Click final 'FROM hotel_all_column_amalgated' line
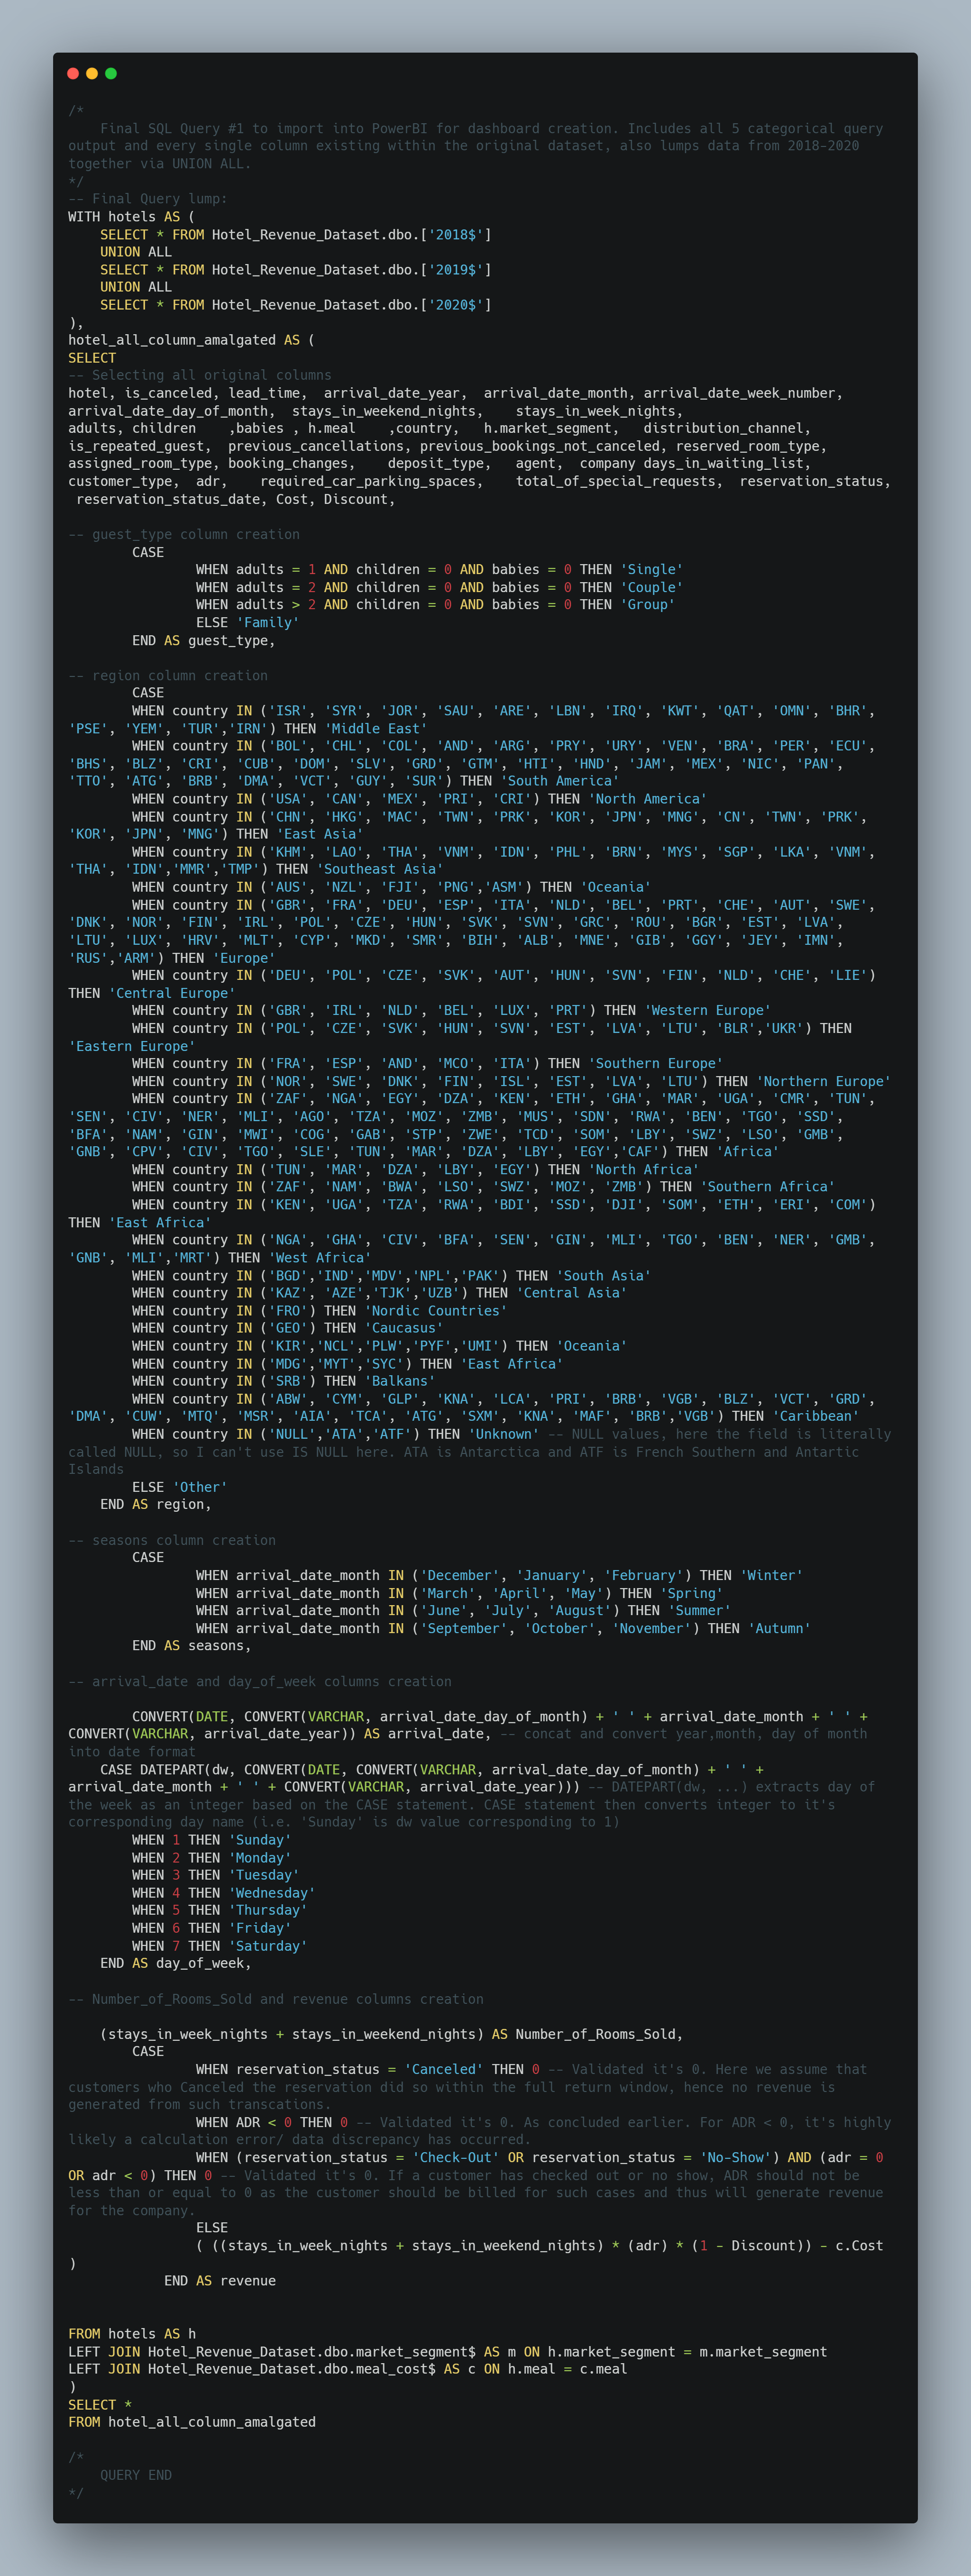Screen dimensions: 971x2576 [192, 2422]
